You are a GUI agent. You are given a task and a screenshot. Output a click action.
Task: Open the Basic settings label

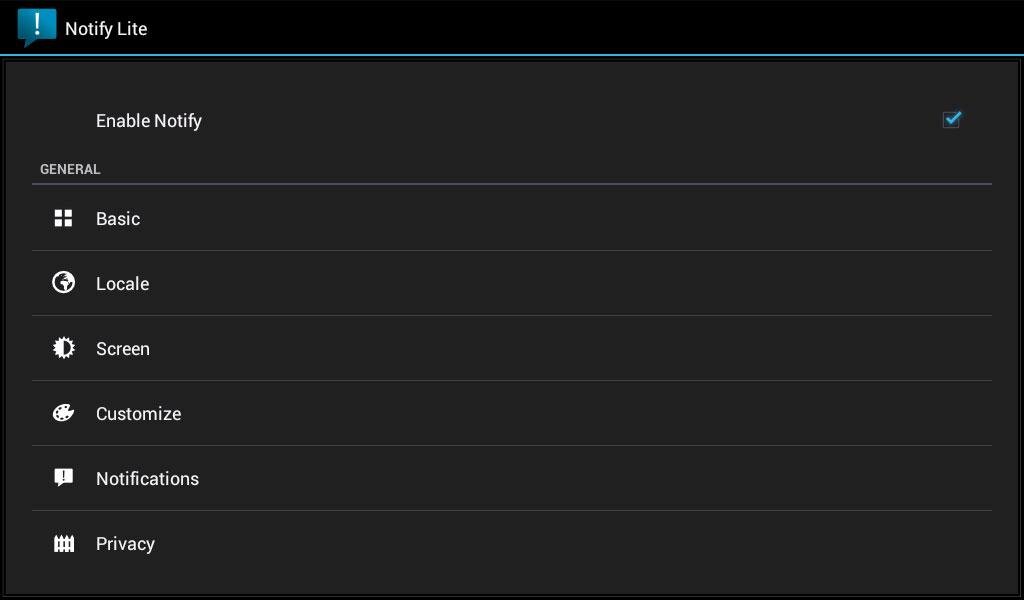[118, 219]
